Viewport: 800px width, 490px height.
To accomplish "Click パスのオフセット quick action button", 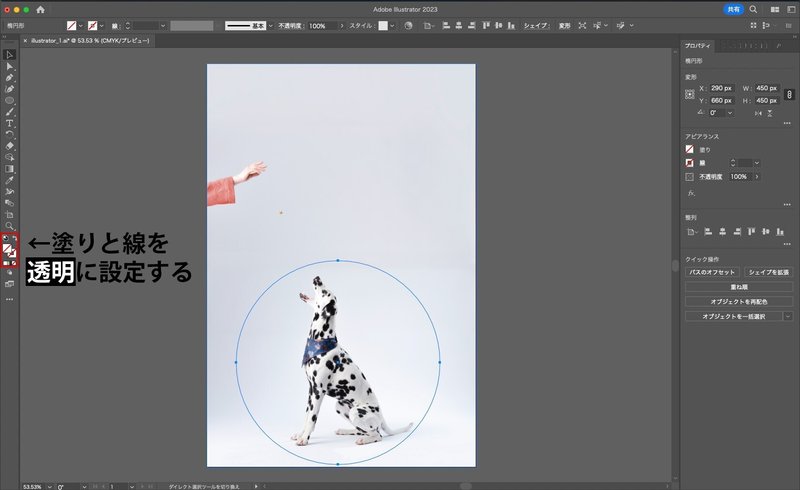I will pyautogui.click(x=712, y=272).
